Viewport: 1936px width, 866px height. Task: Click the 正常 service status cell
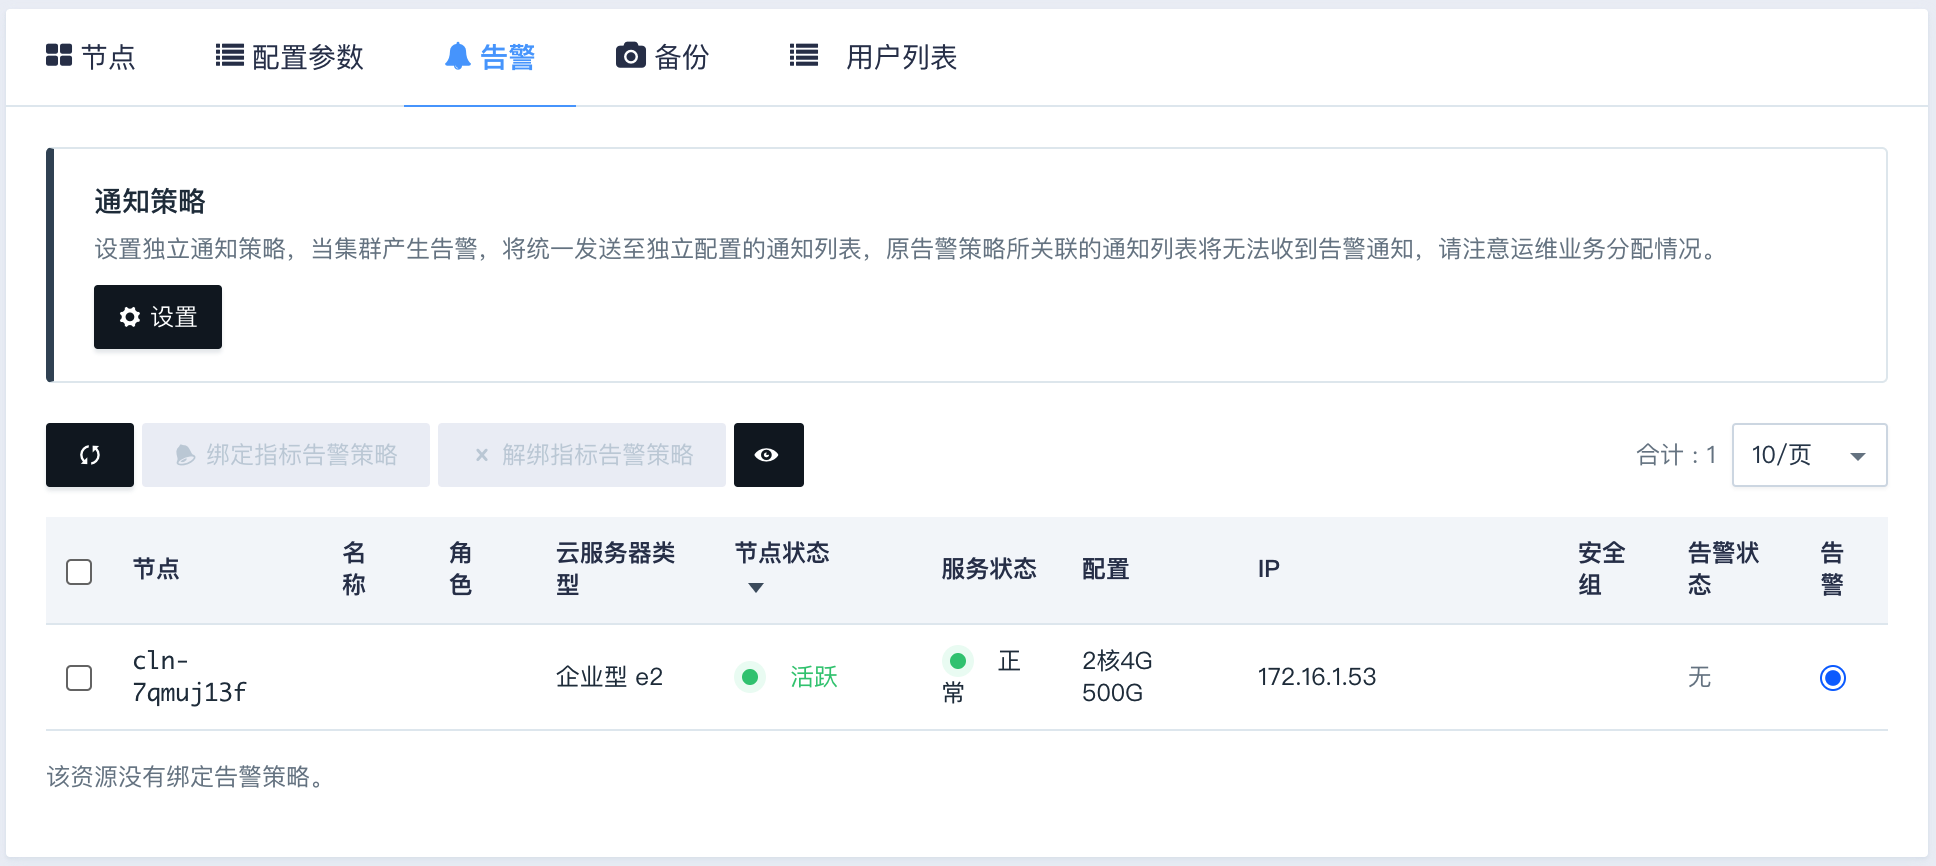(x=982, y=677)
